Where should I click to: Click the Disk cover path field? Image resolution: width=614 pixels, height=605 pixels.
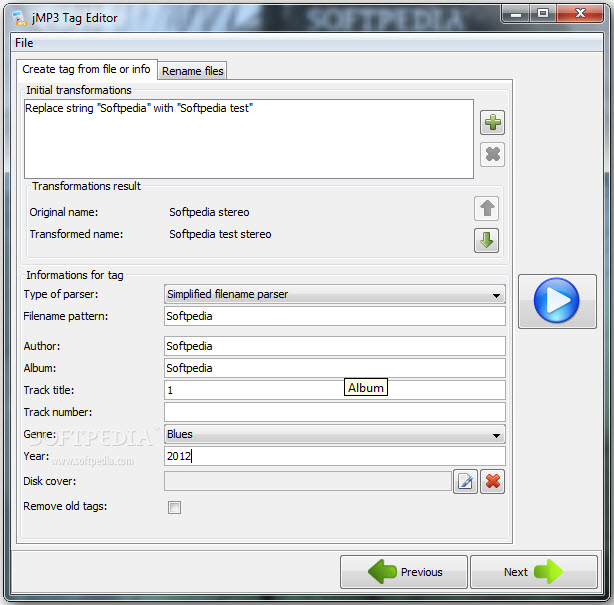coord(308,481)
